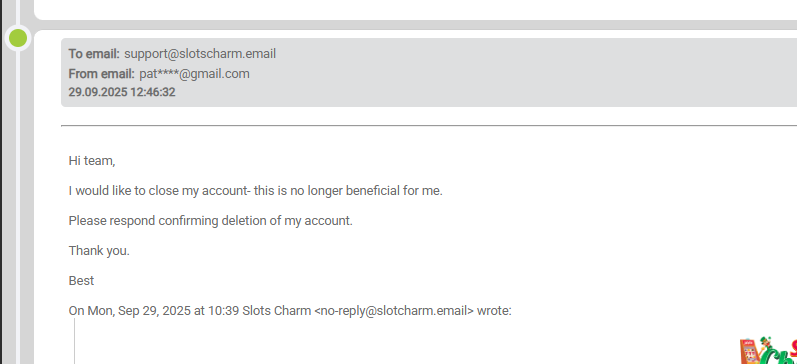797x364 pixels.
Task: Click the "Please respond confirming deletion" line
Action: pos(210,221)
